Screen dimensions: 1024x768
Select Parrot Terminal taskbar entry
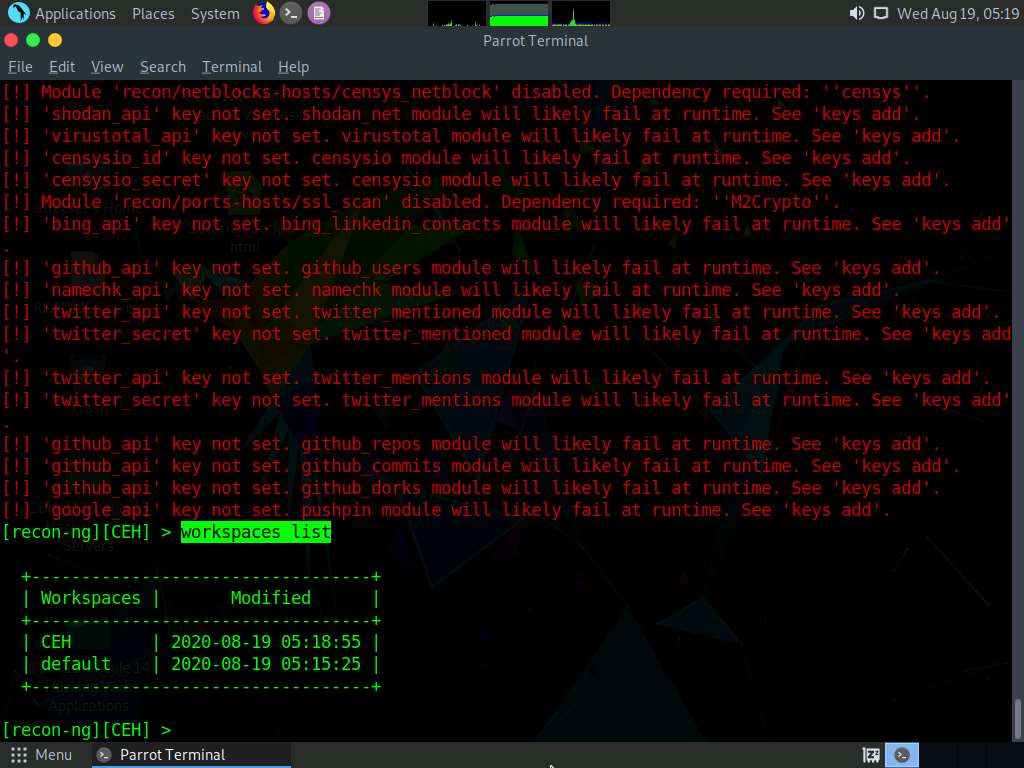192,755
